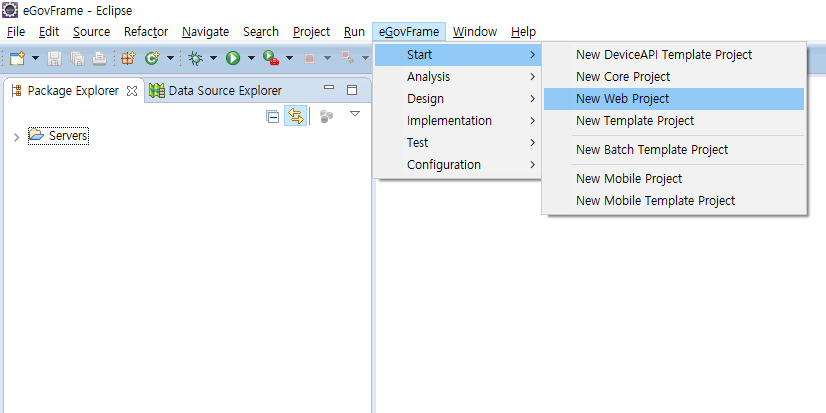Select New Mobile Template Project
This screenshot has width=826, height=413.
pos(655,201)
